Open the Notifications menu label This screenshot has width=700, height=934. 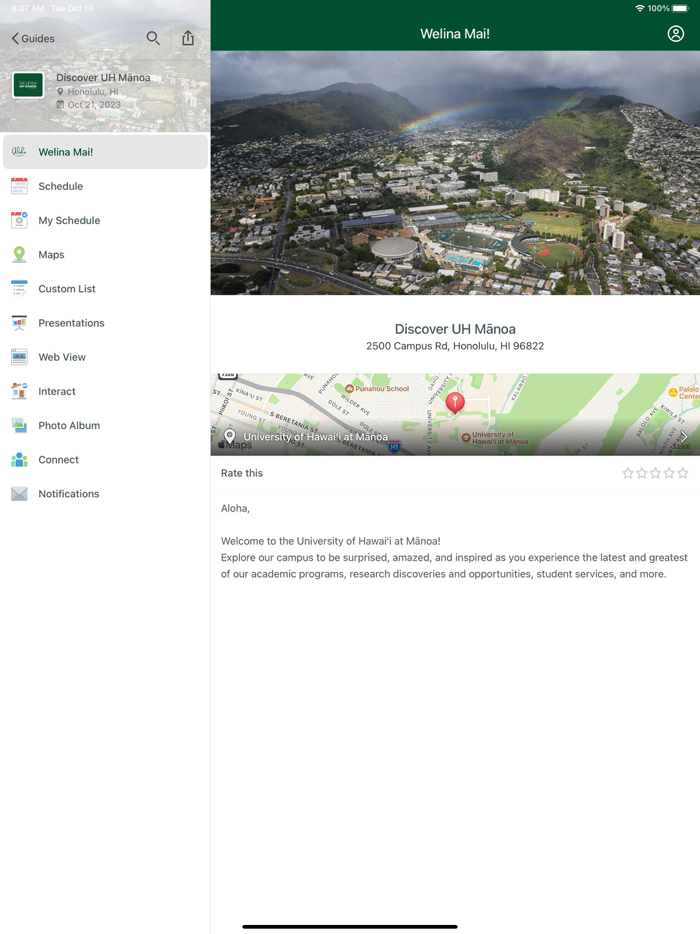69,494
